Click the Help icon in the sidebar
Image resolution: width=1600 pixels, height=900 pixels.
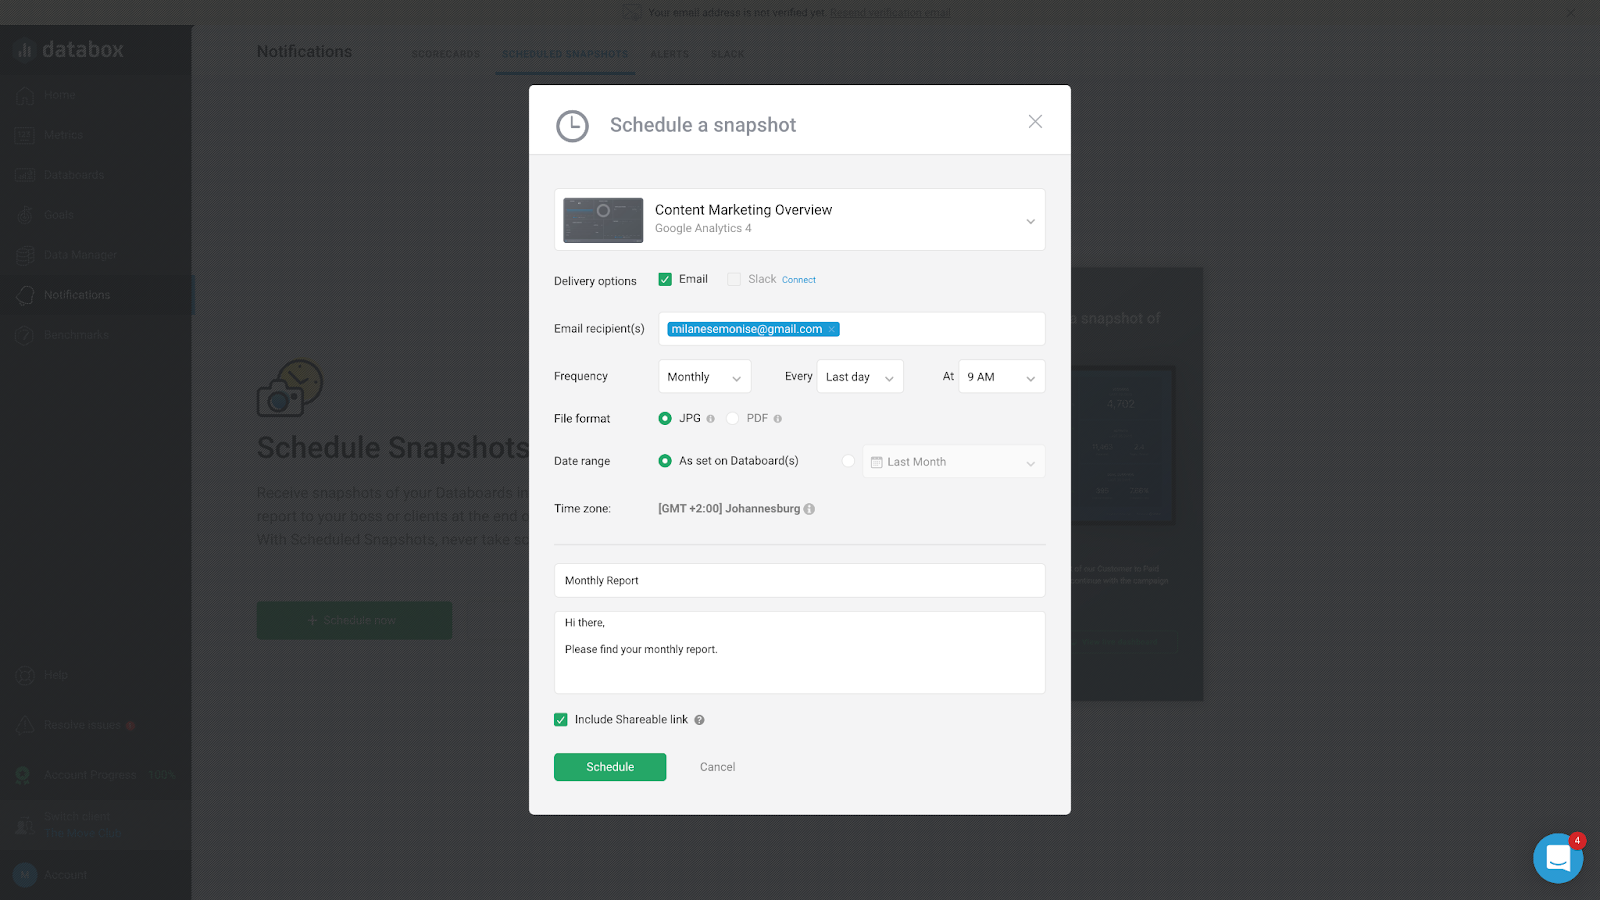click(x=25, y=675)
